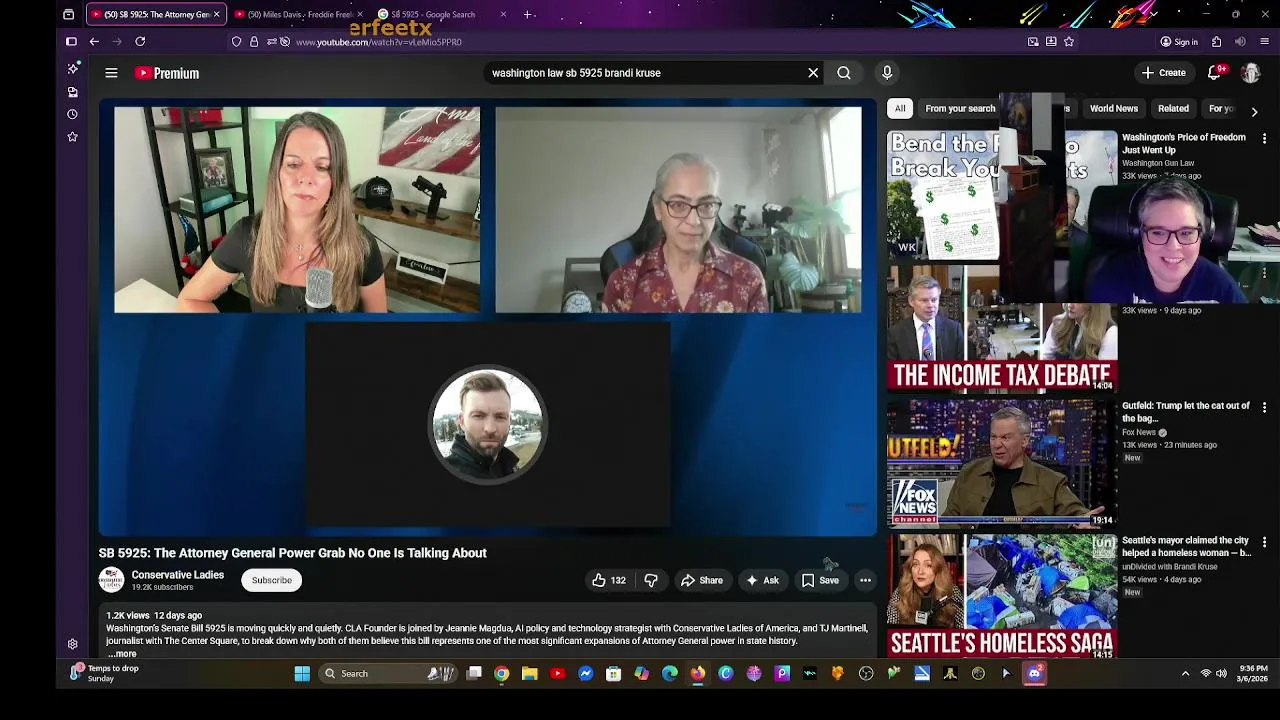Show hidden system tray icons
The width and height of the screenshot is (1280, 720).
pos(1185,674)
